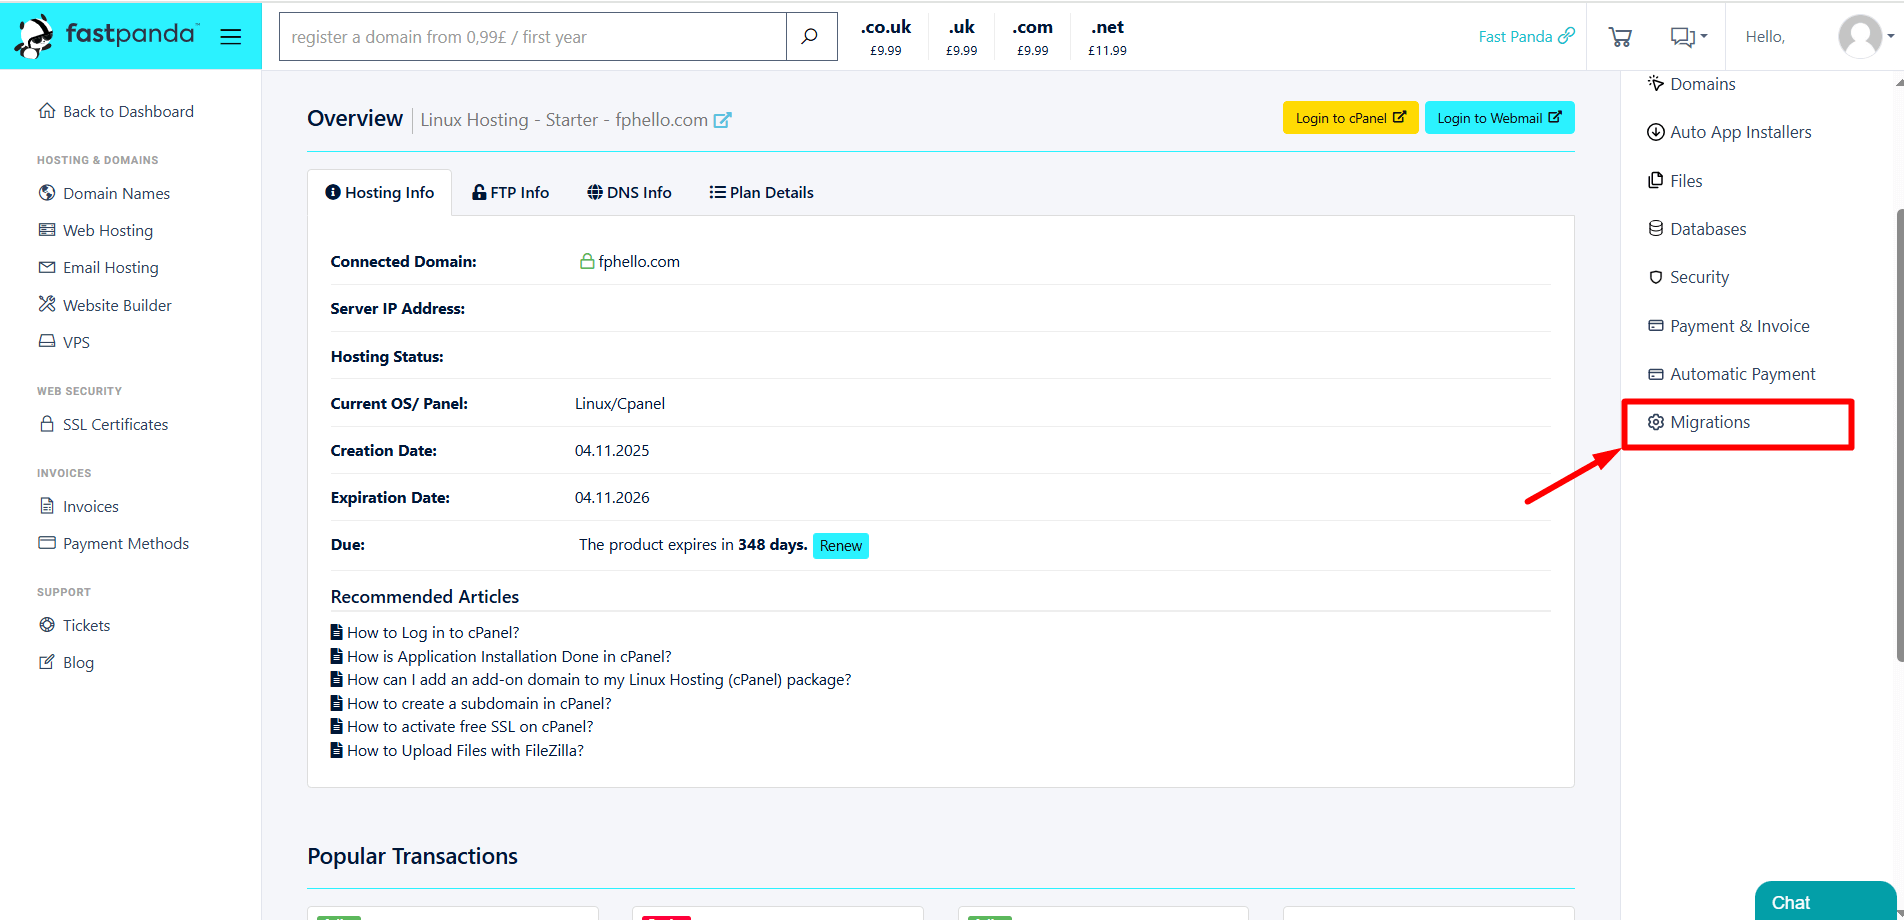This screenshot has height=920, width=1904.
Task: Expand the user avatar dropdown
Action: coord(1866,37)
